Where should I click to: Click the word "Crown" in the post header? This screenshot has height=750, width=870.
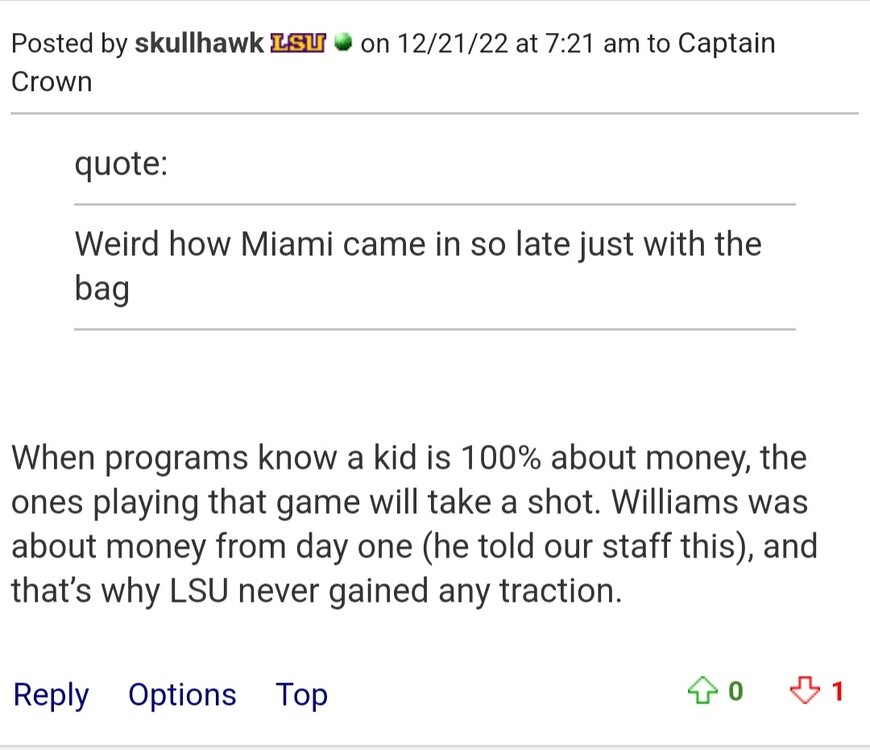(51, 81)
